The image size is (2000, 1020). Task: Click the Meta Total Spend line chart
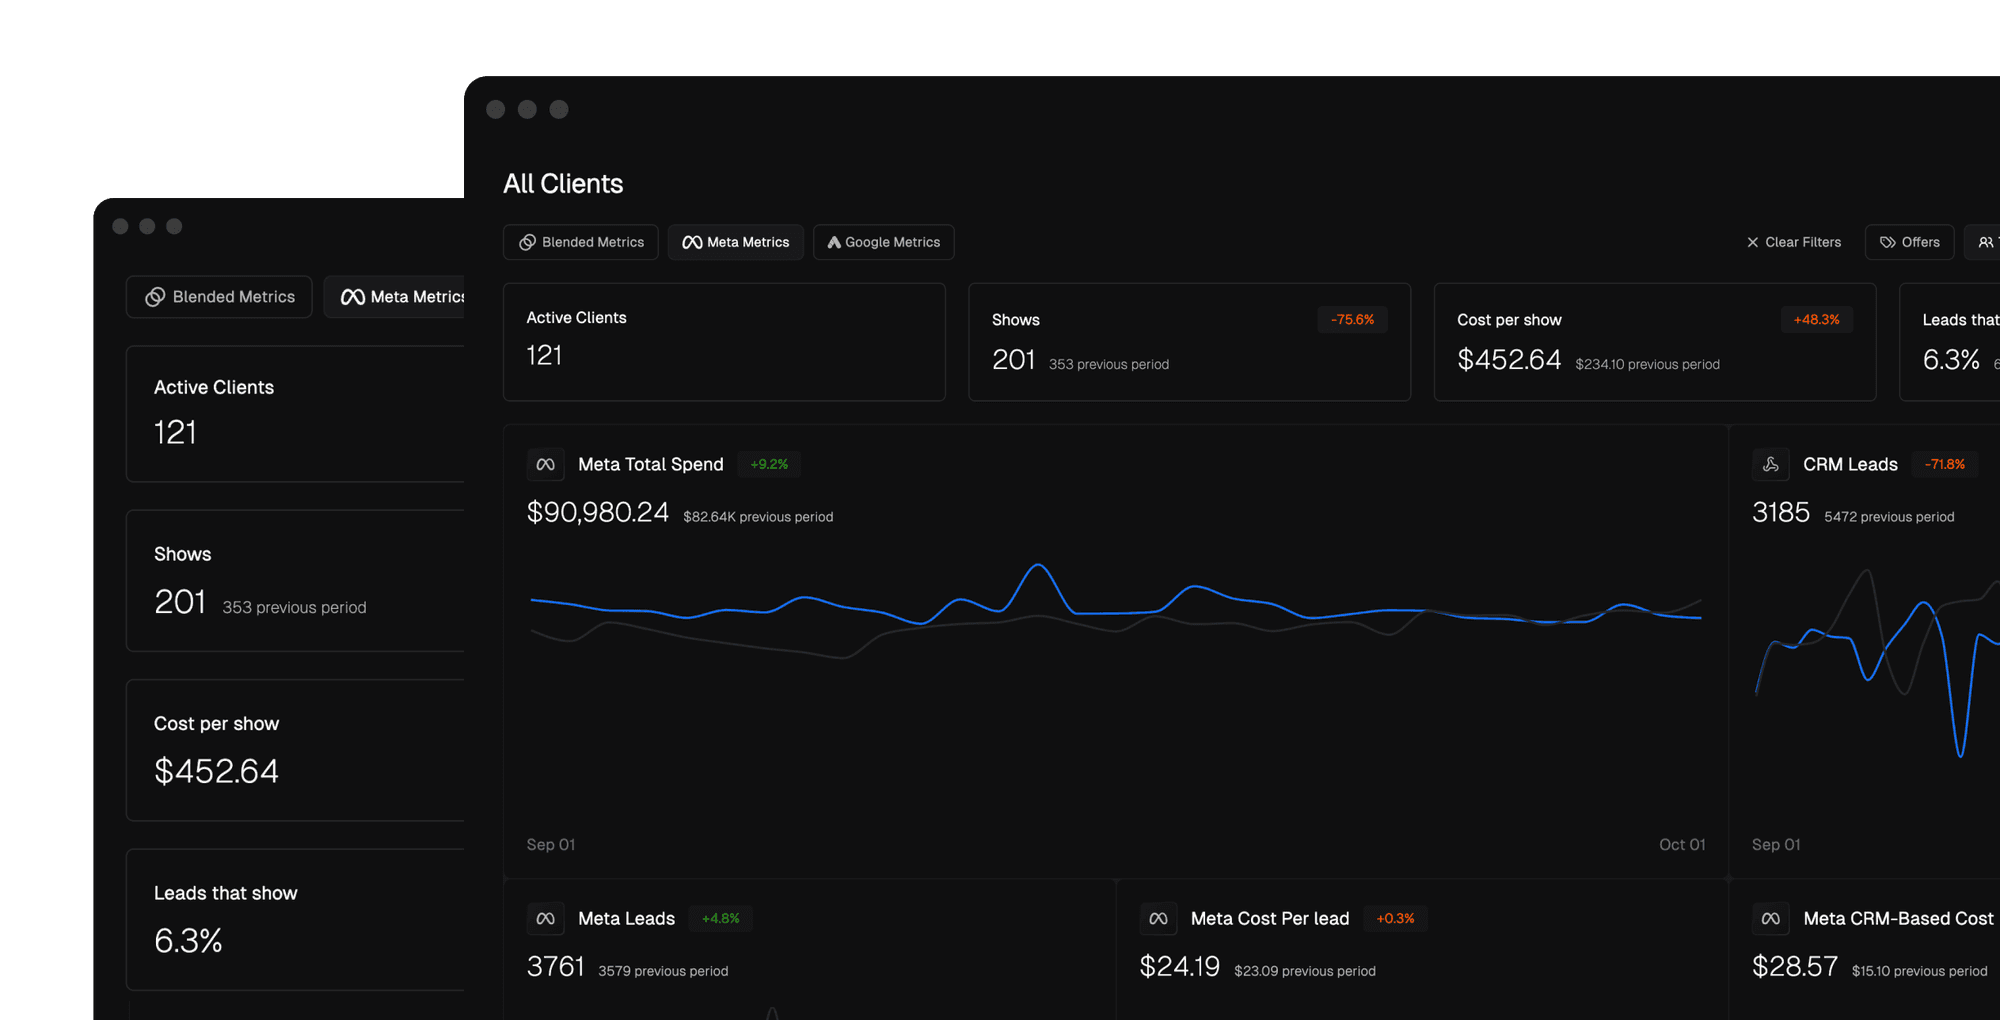1116,610
